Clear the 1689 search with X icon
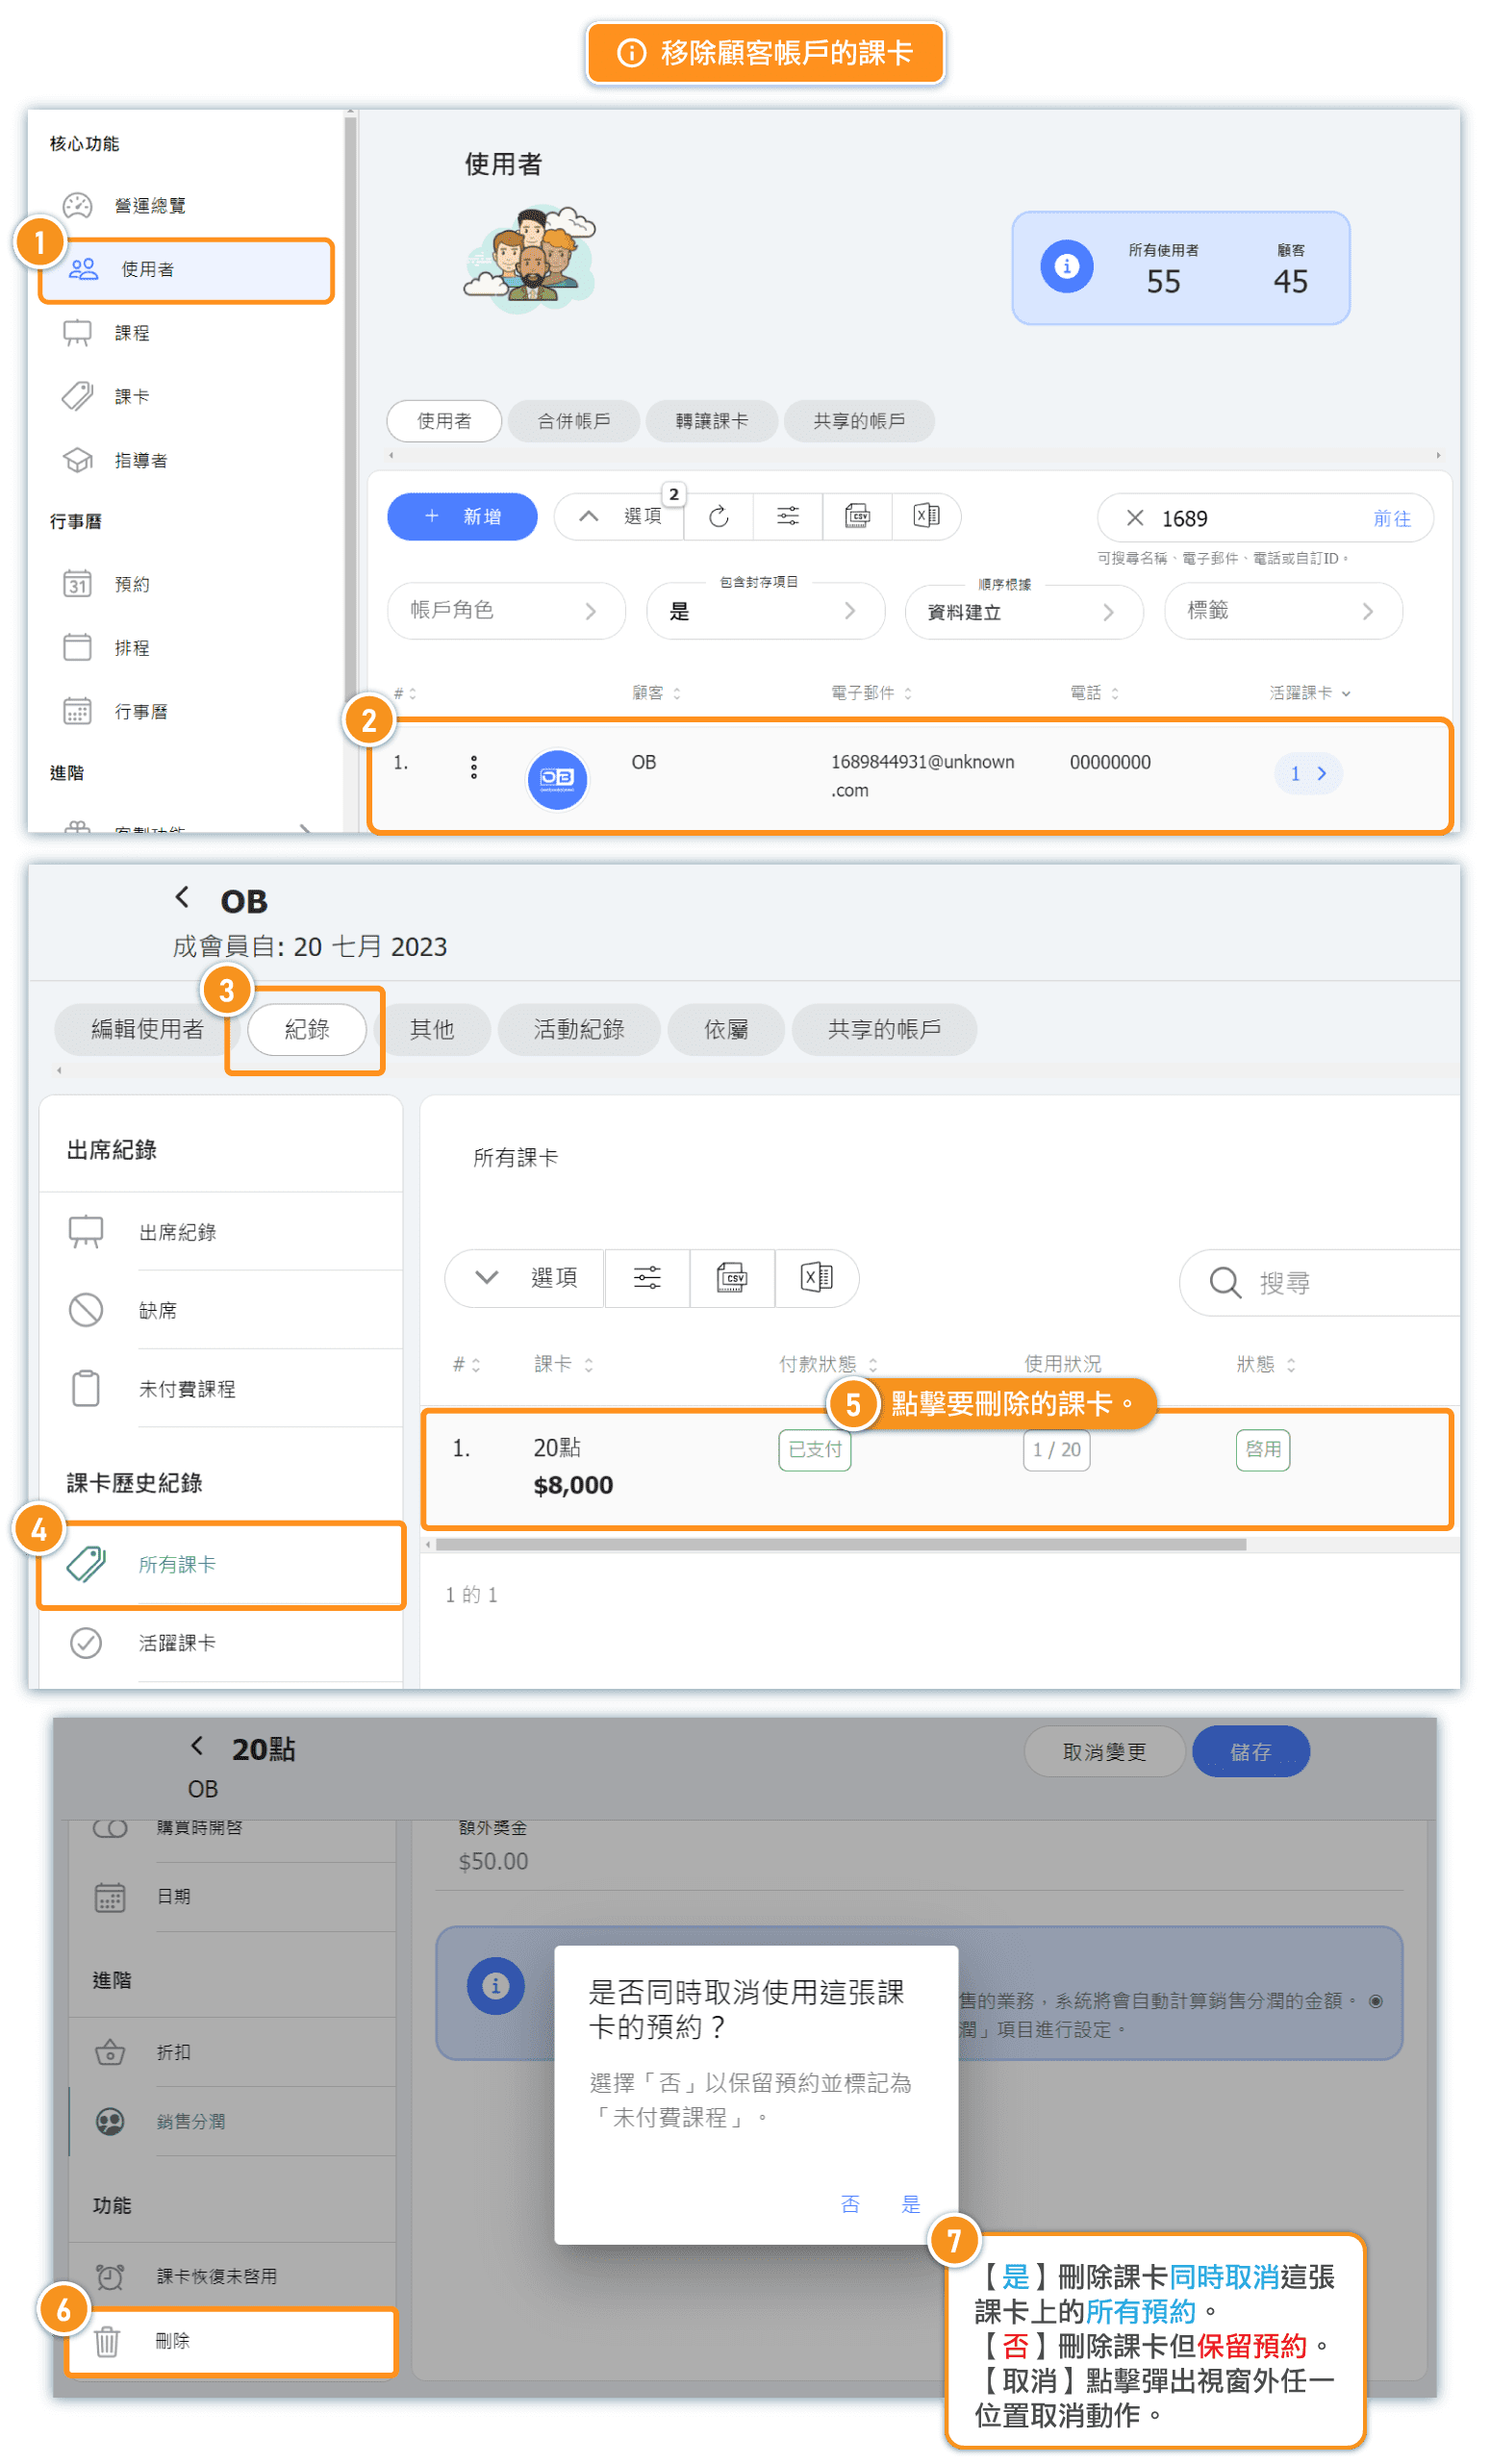1490x2464 pixels. tap(1134, 518)
